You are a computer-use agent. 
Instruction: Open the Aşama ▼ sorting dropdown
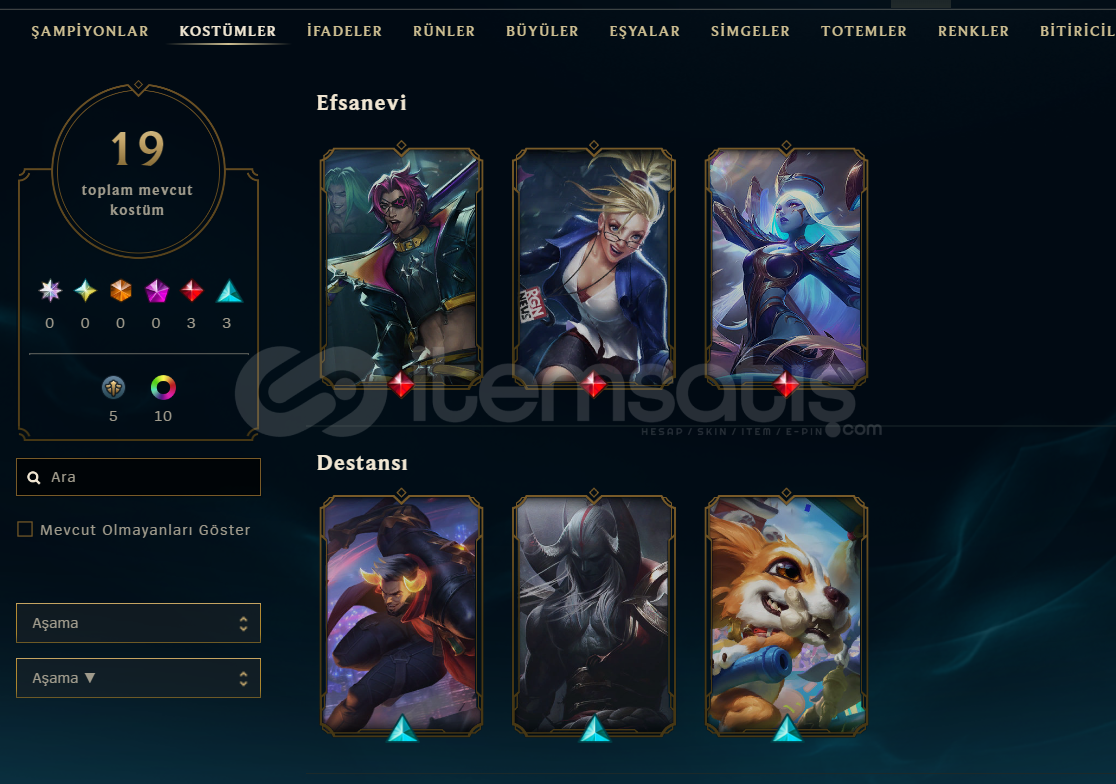pyautogui.click(x=138, y=678)
